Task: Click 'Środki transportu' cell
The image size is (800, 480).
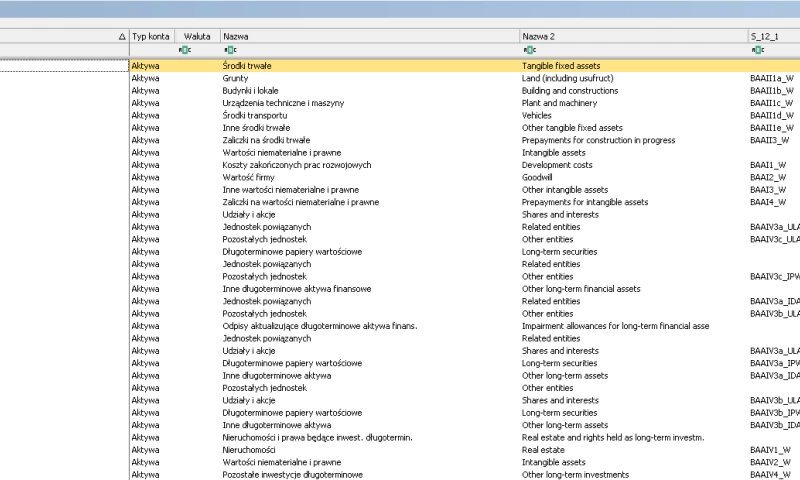Action: point(255,115)
